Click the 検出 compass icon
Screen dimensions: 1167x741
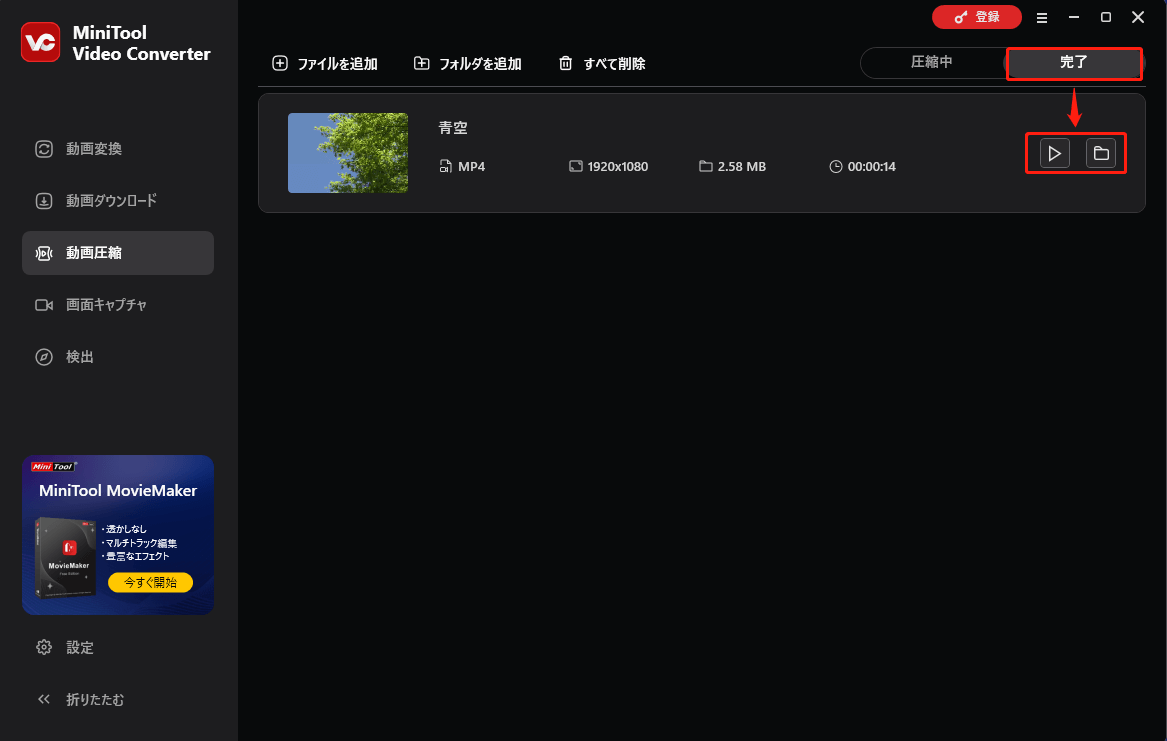(44, 357)
